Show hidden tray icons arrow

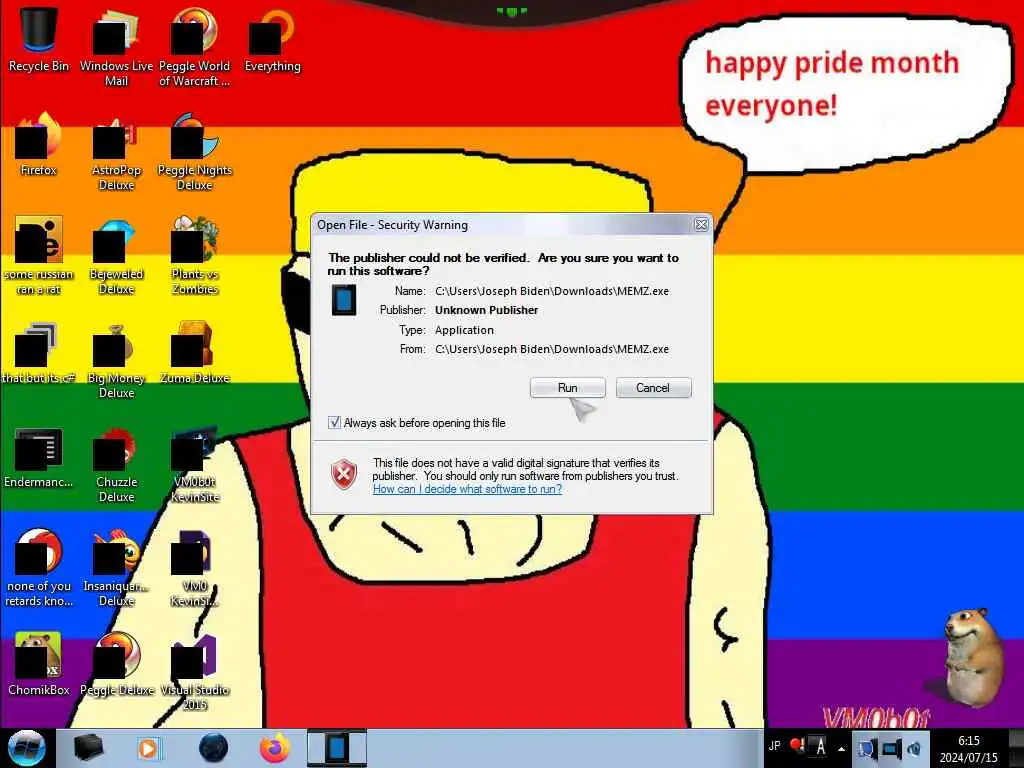842,748
